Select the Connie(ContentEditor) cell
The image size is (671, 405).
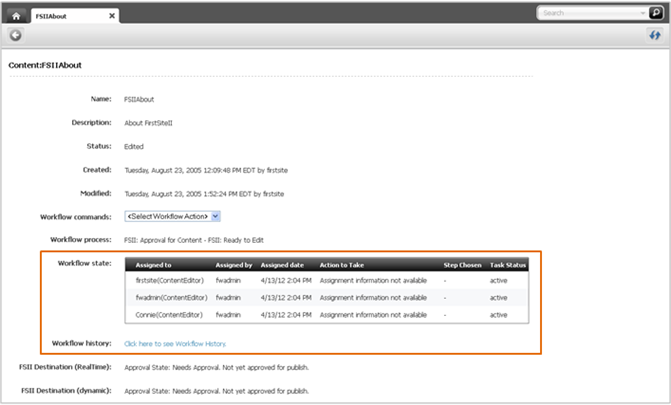(169, 315)
